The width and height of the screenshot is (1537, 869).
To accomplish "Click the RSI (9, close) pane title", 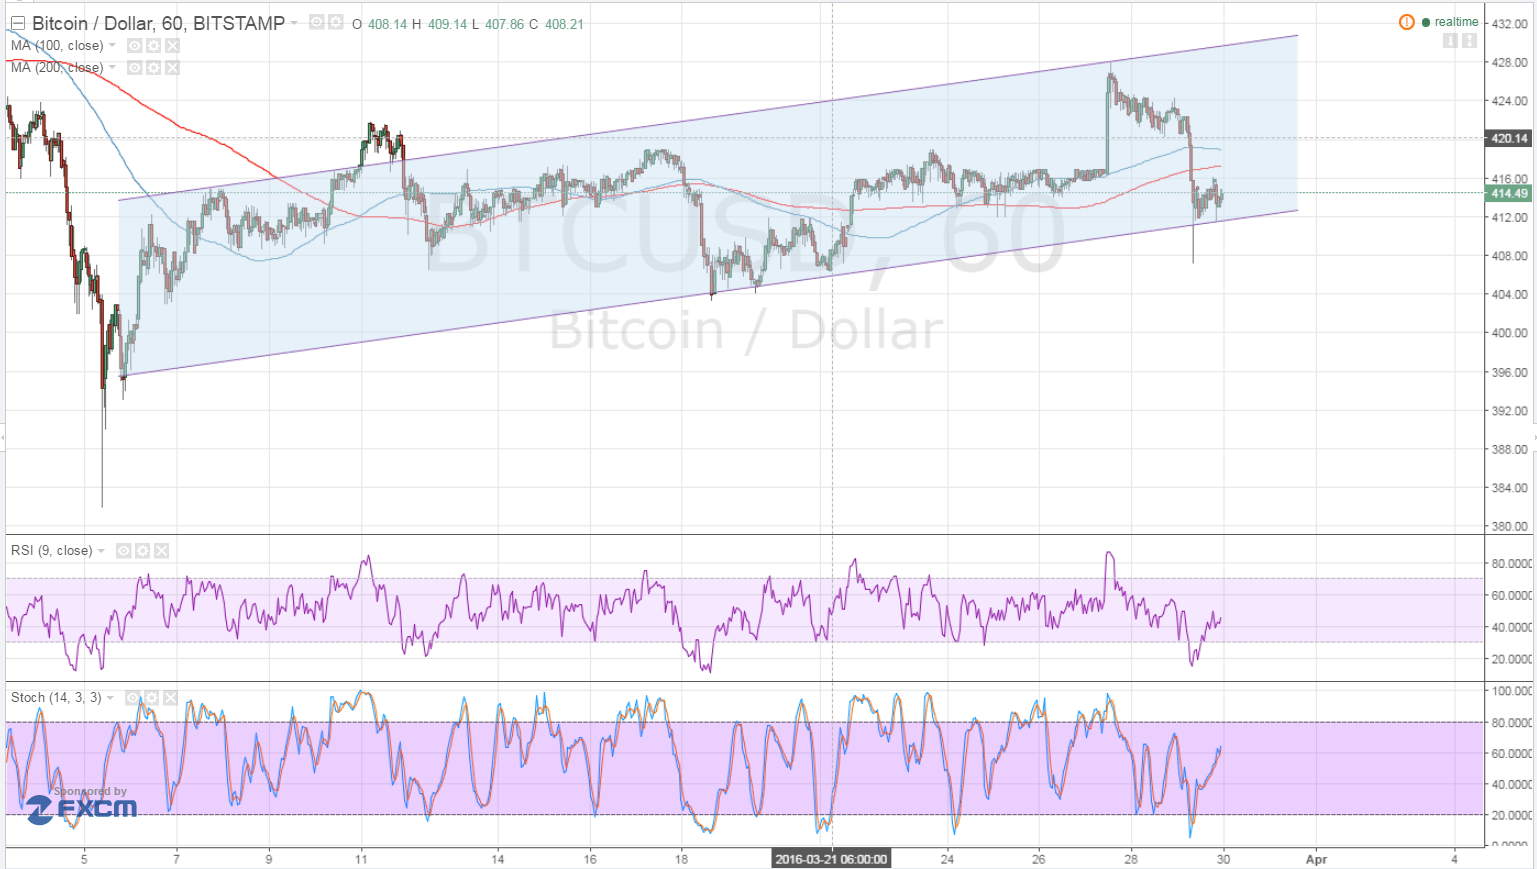I will pyautogui.click(x=51, y=550).
